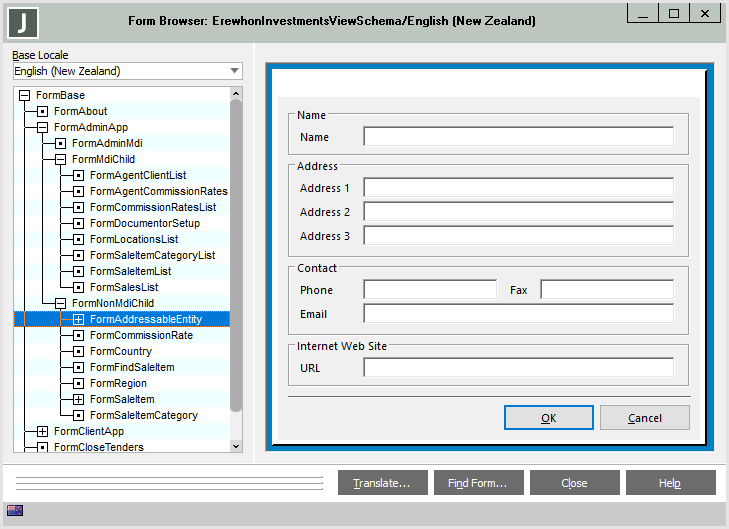Click the node icon beside FormAbout
729x529 pixels.
click(x=42, y=111)
